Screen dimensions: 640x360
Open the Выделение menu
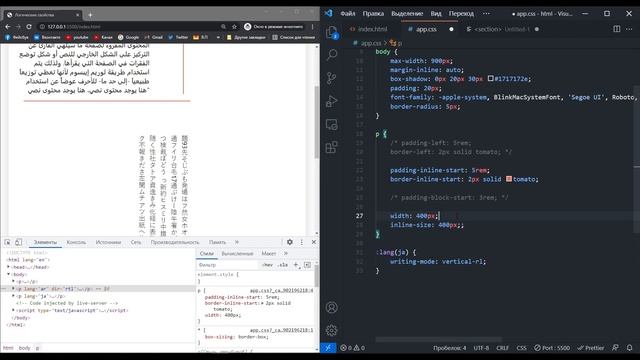pyautogui.click(x=407, y=13)
